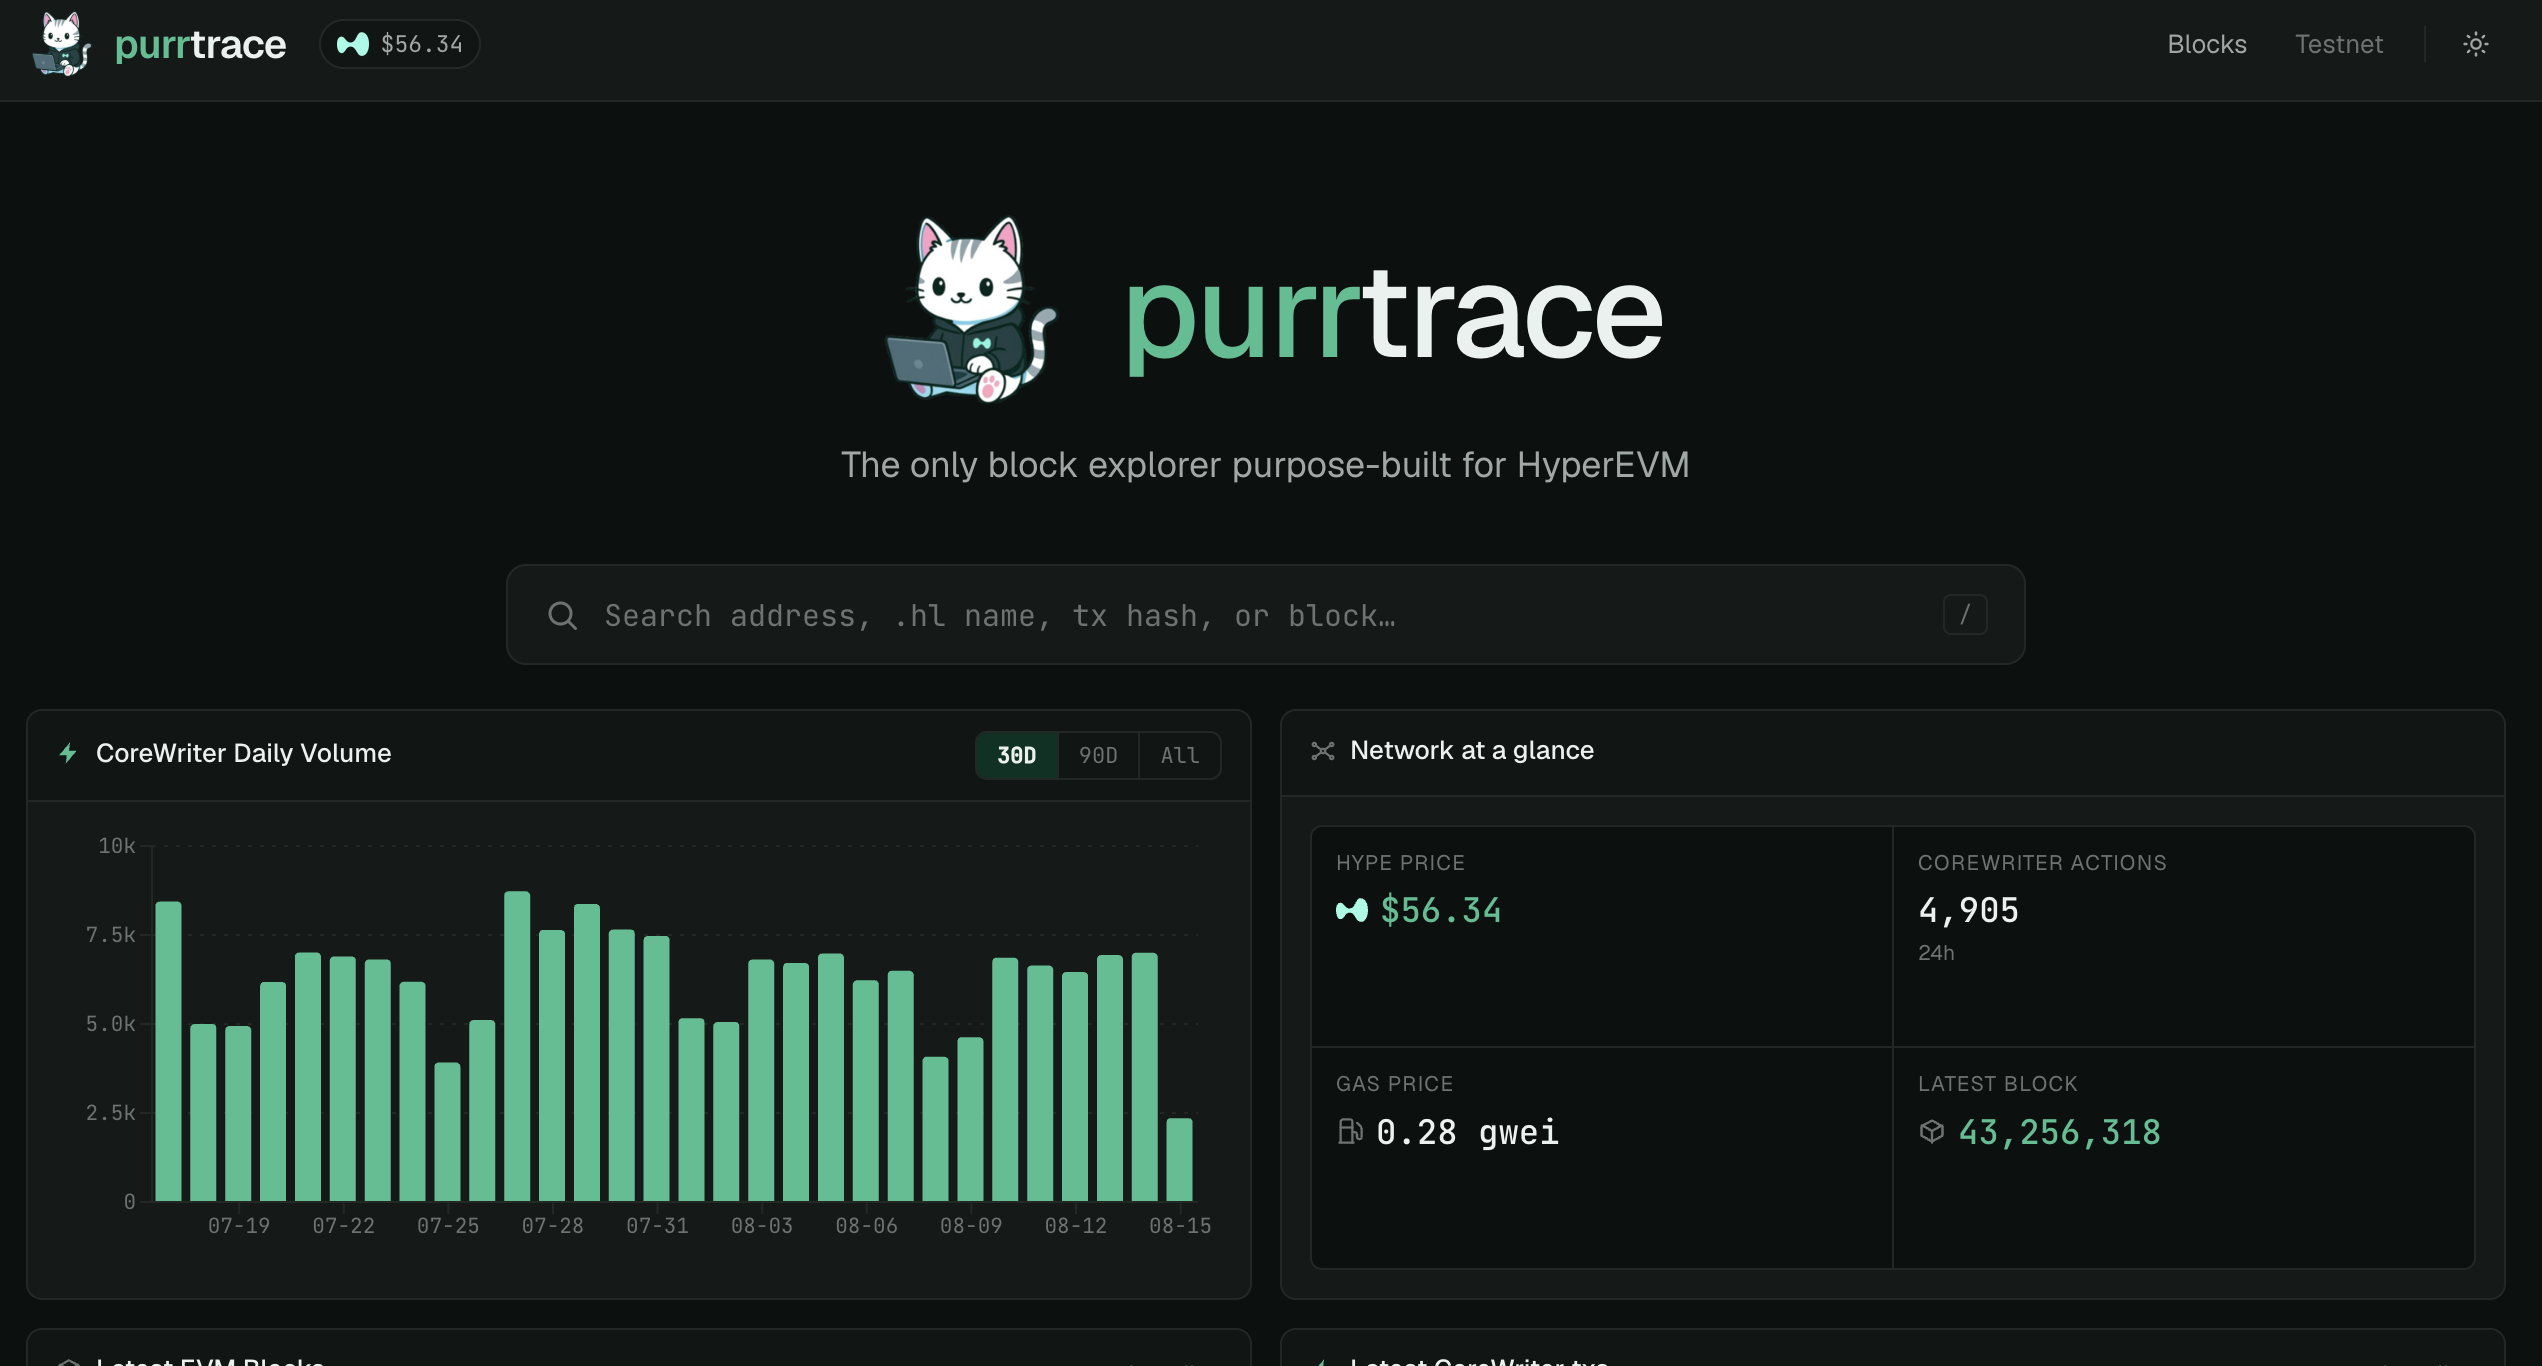Click the $56.34 HYPE price value
This screenshot has width=2542, height=1366.
[x=1440, y=910]
